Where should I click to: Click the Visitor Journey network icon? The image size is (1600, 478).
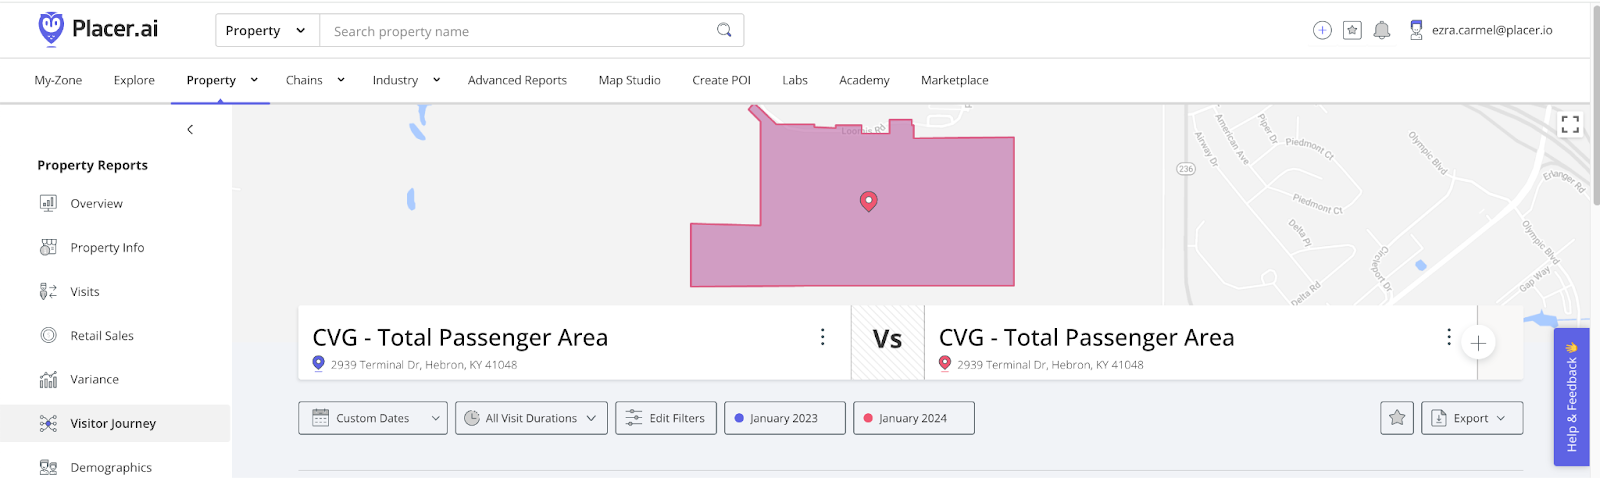(48, 423)
